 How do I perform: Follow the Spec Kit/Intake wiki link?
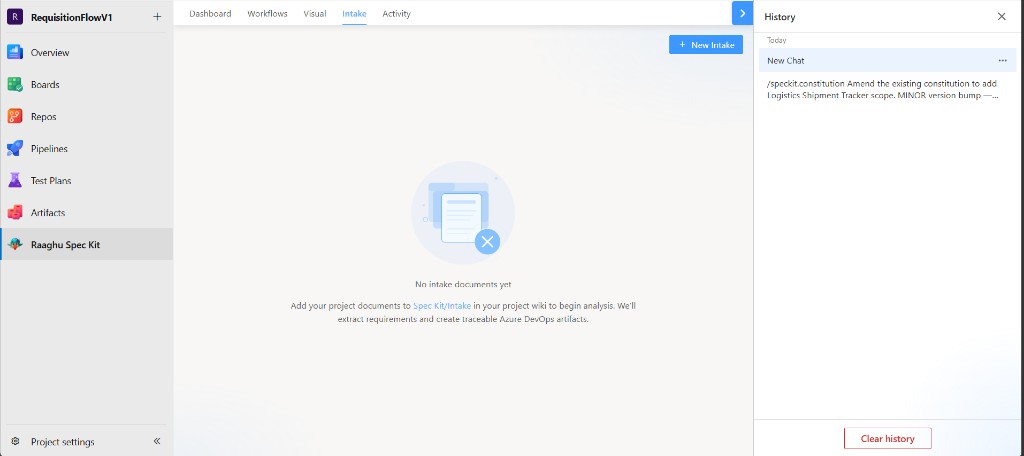click(443, 306)
